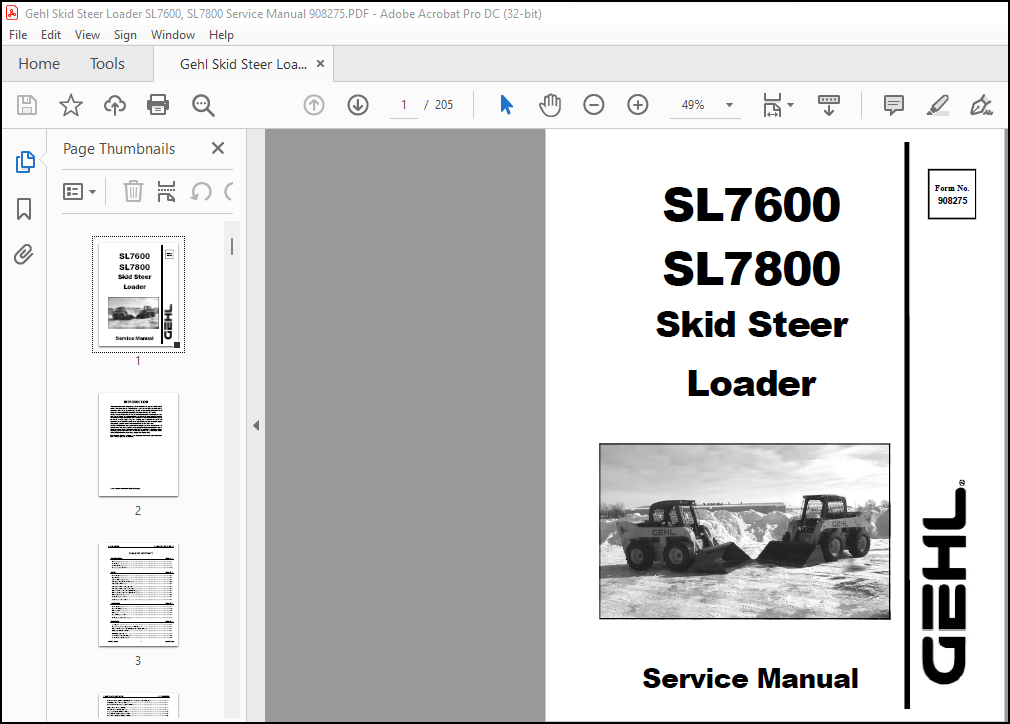Select the Gehl Skid Steer Loa... document tab
The height and width of the screenshot is (724, 1010).
point(243,64)
